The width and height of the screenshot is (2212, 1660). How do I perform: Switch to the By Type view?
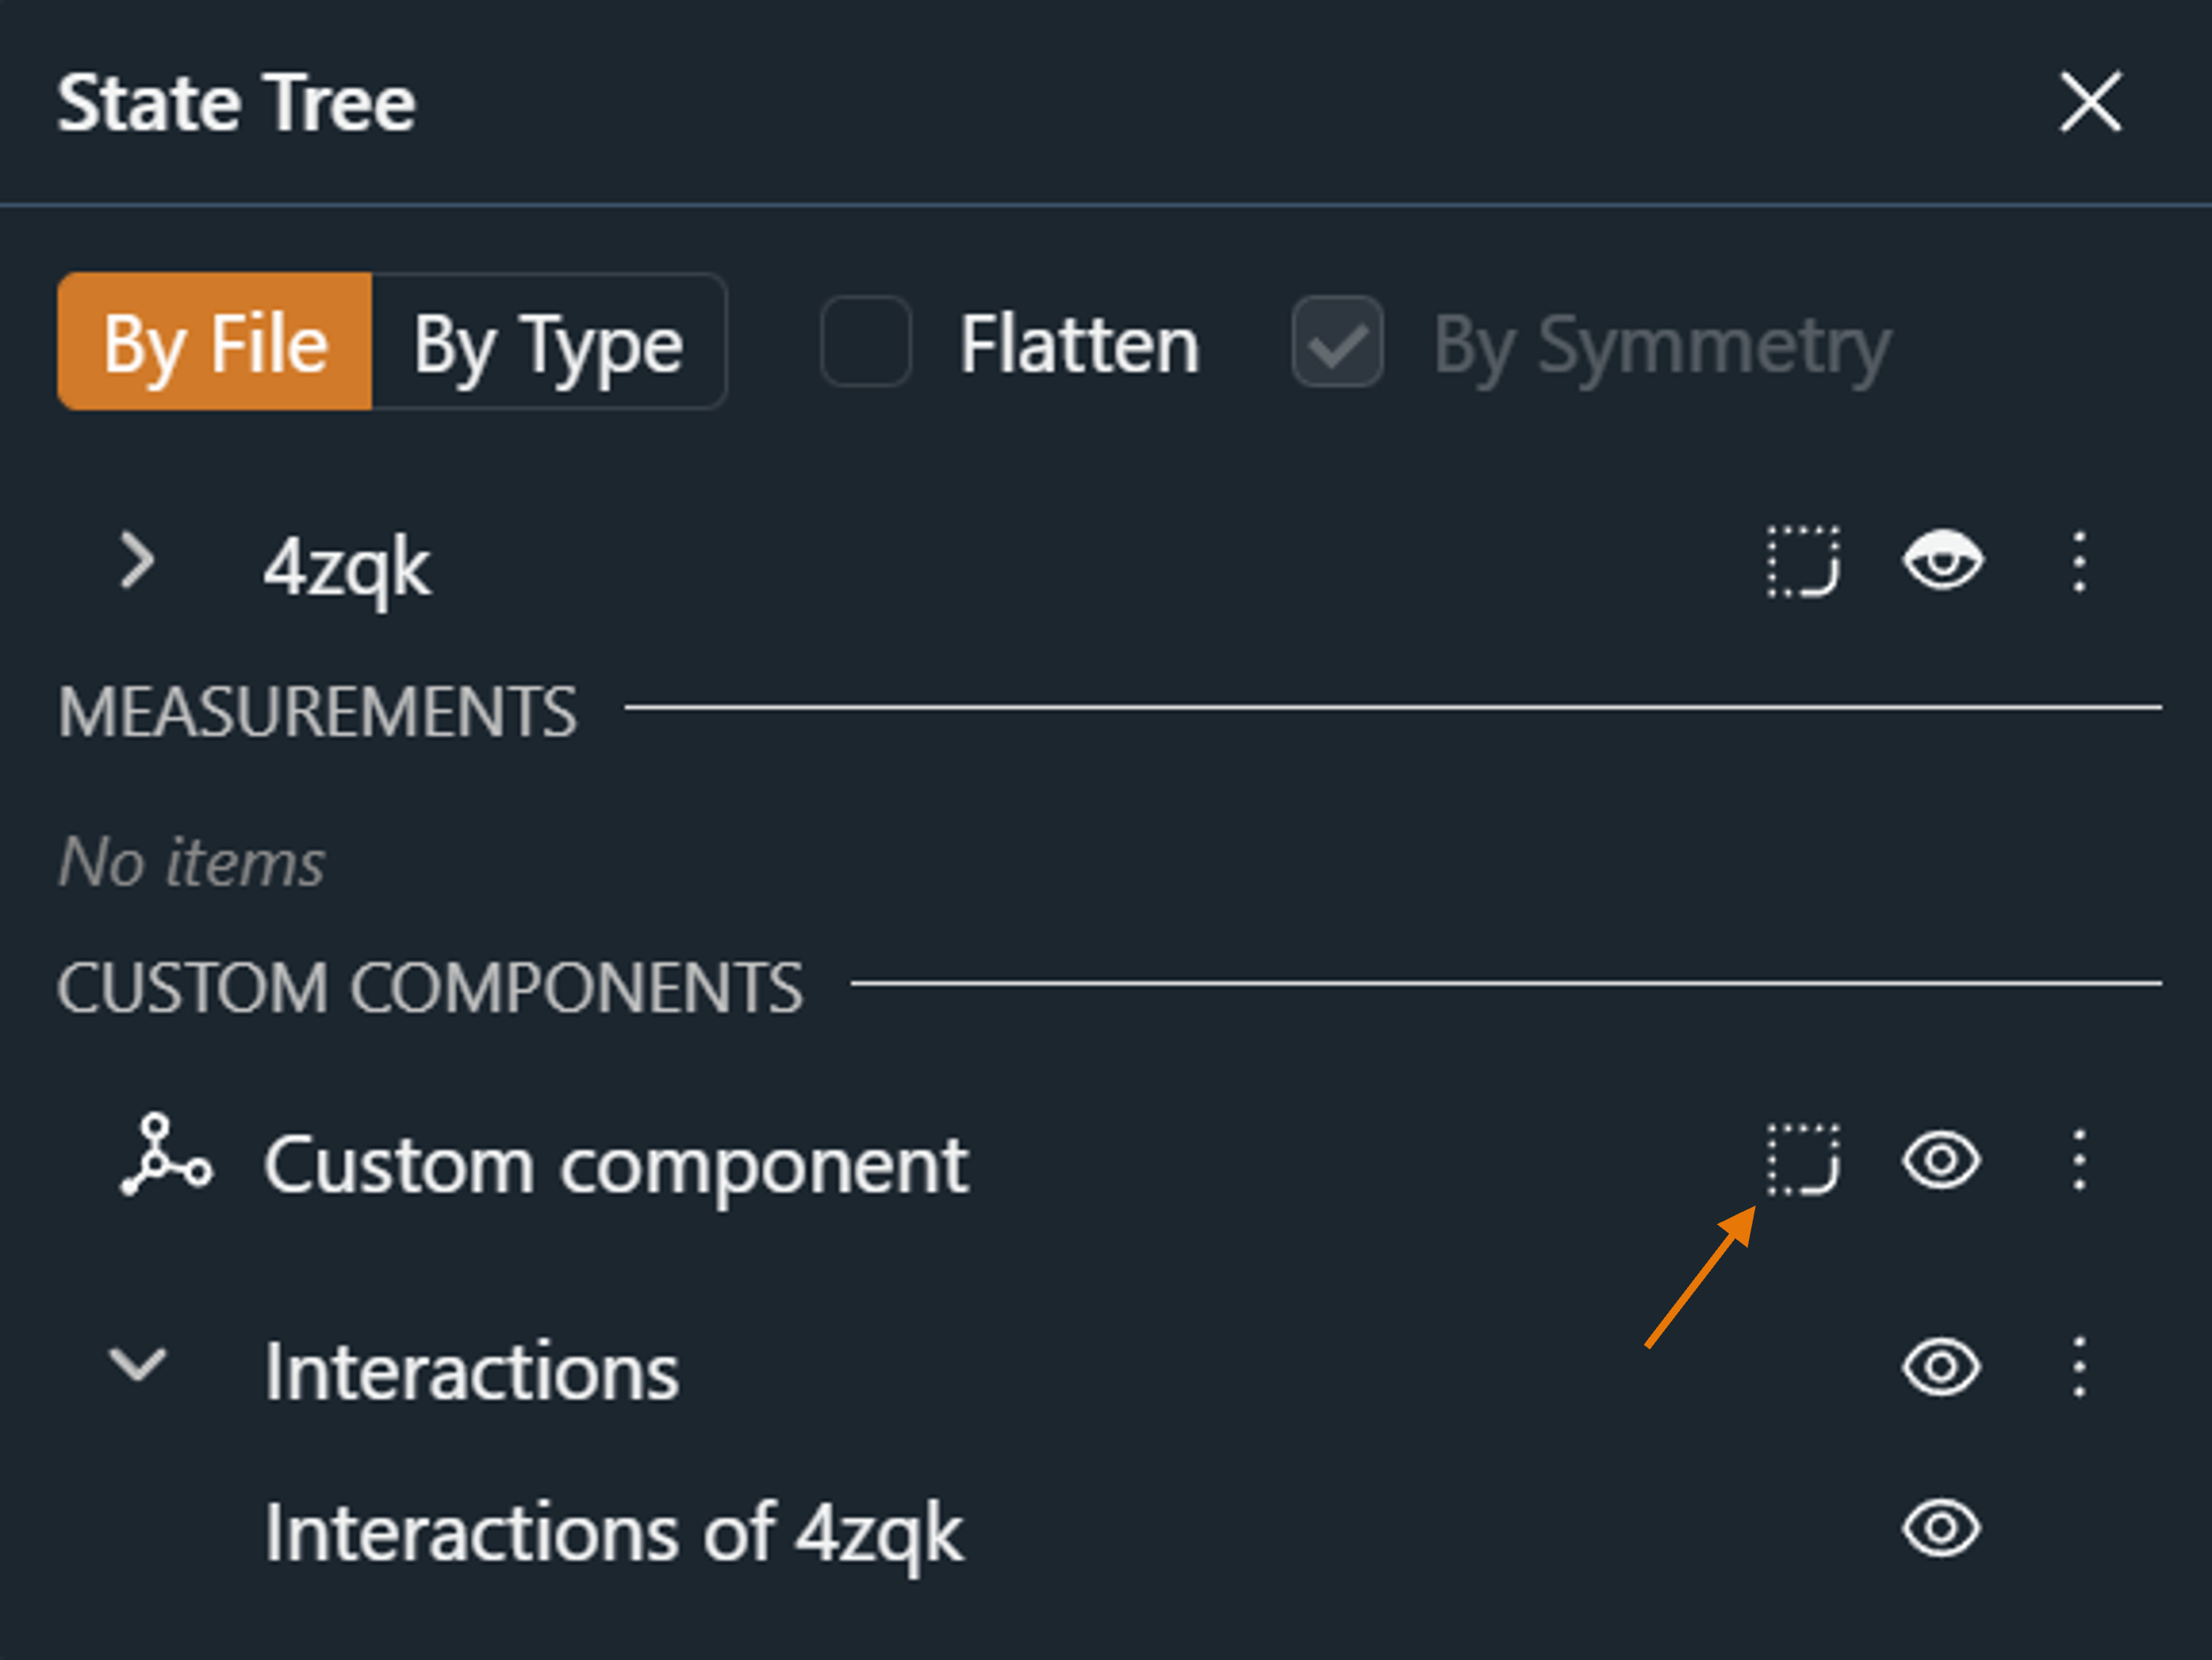(x=548, y=342)
